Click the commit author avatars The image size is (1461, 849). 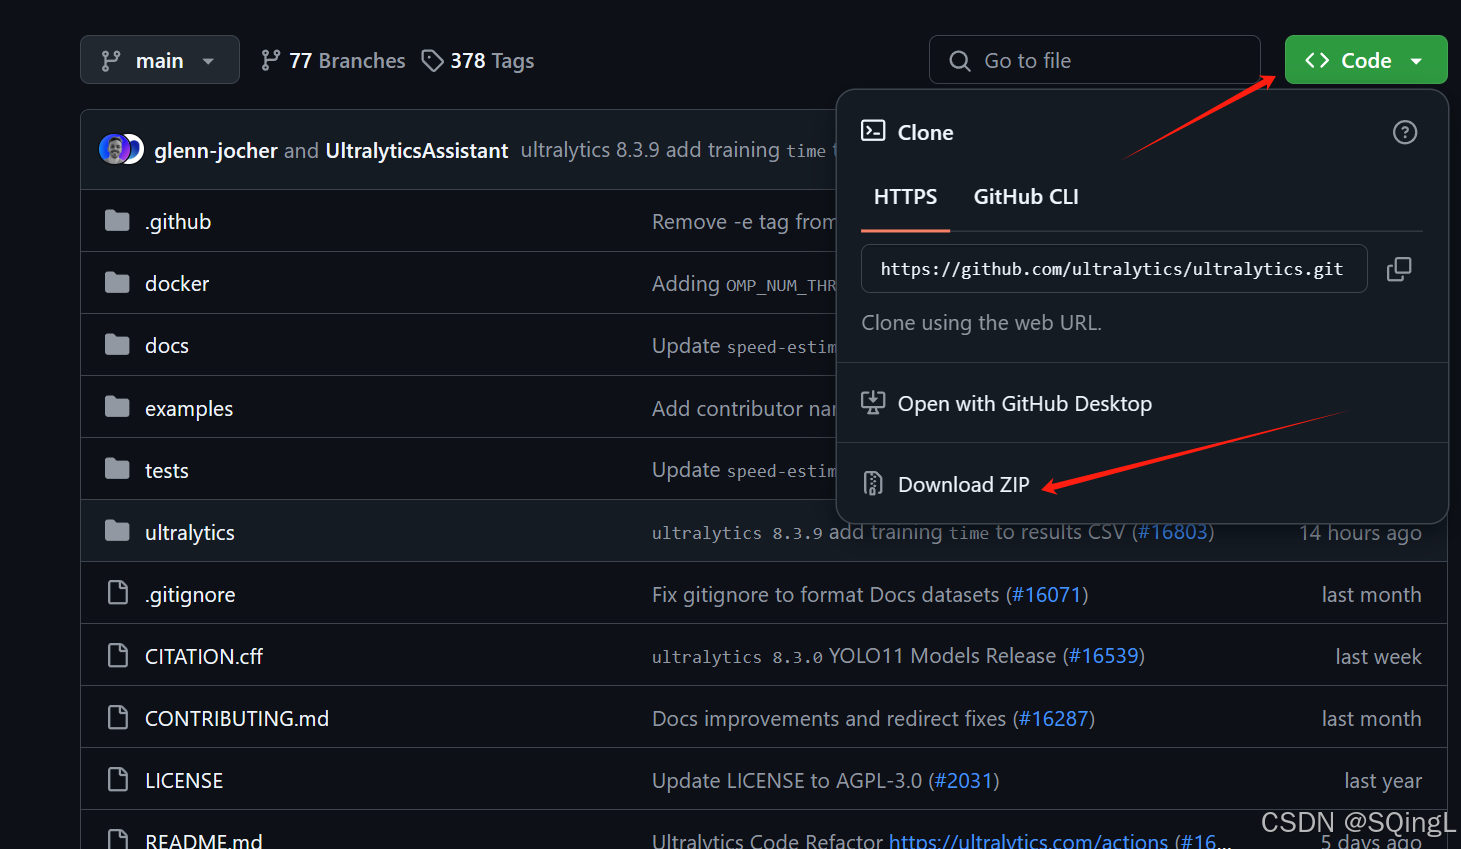pos(122,149)
